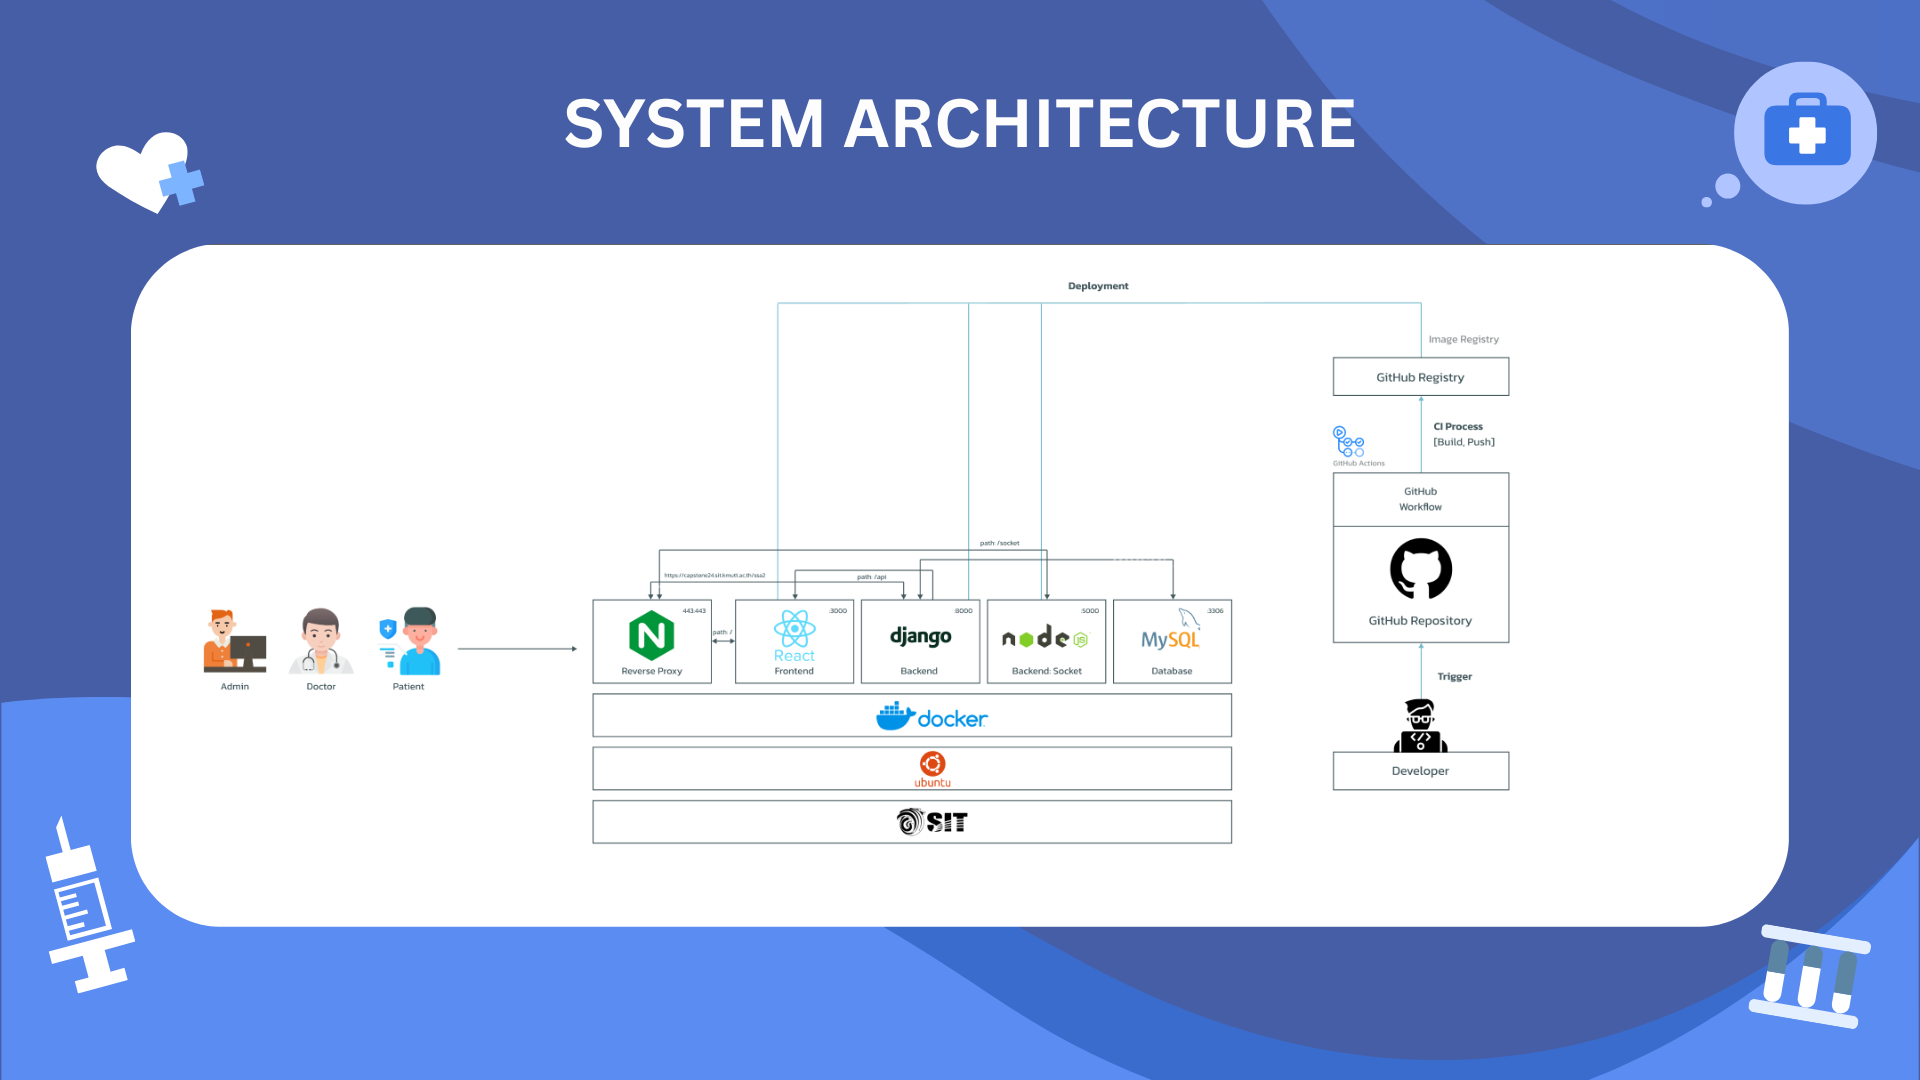Click the Patient avatar icon
The height and width of the screenshot is (1080, 1920).
[410, 641]
